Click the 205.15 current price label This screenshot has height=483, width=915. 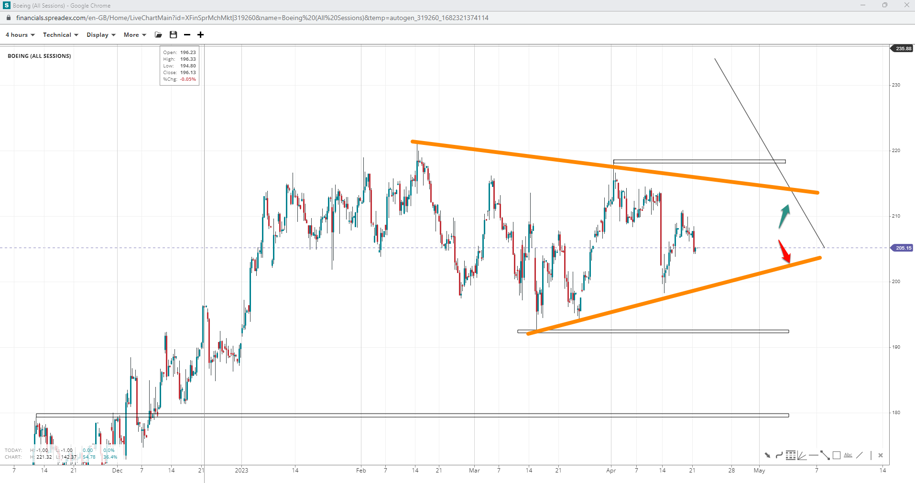click(x=902, y=248)
